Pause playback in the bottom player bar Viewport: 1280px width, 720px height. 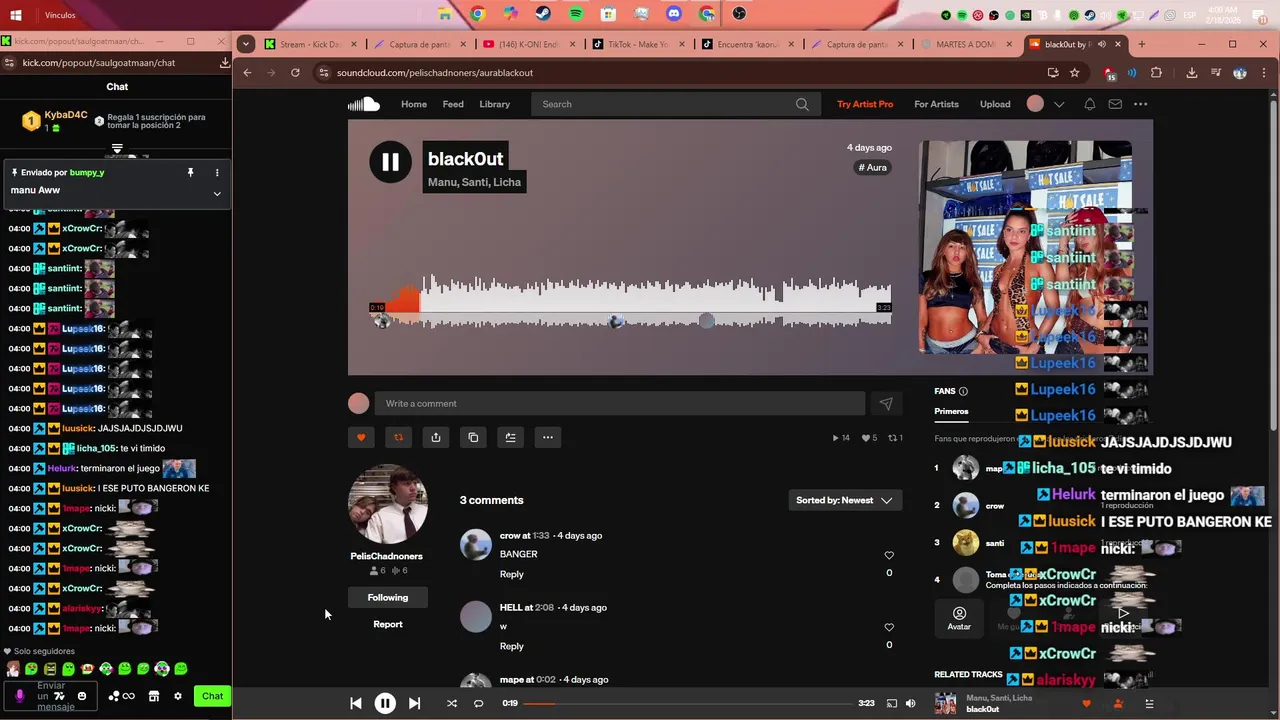385,703
